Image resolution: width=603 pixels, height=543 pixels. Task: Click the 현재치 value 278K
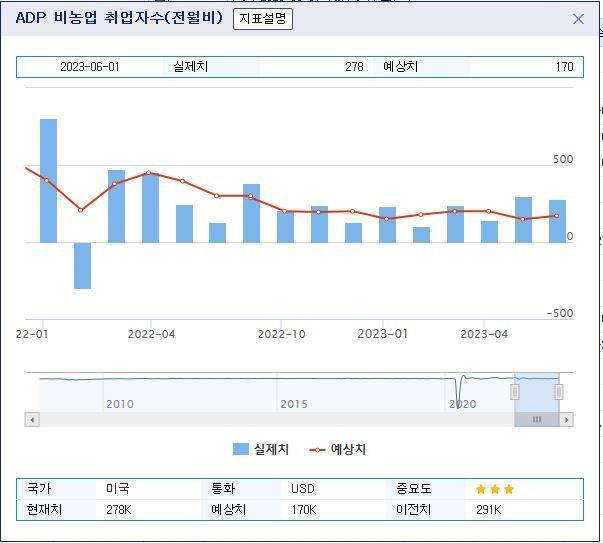point(119,510)
